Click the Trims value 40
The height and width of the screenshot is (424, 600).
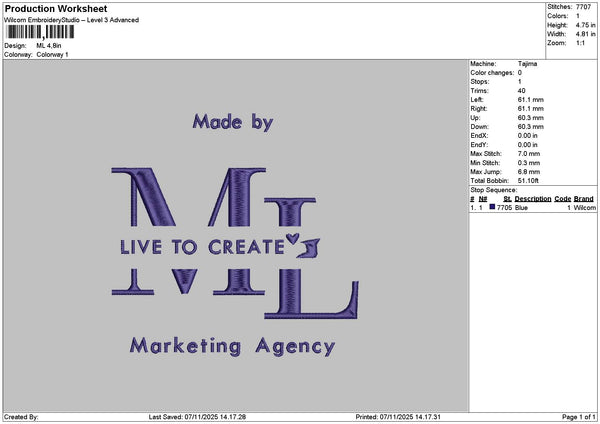pyautogui.click(x=521, y=91)
